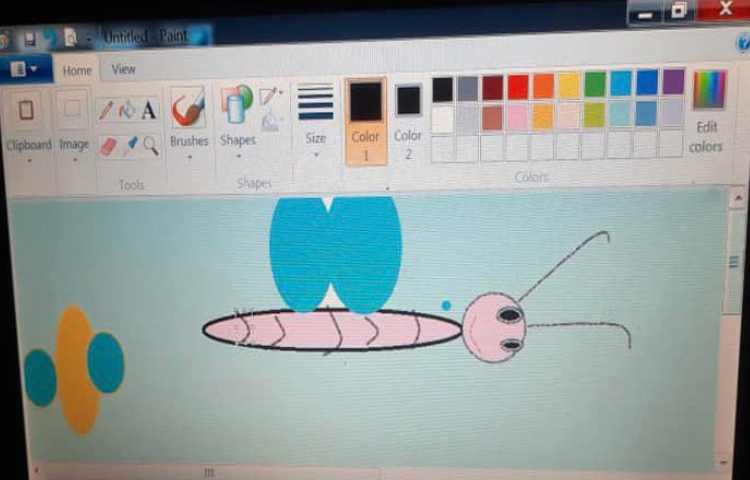Pick the indigo blue color swatch
Viewport: 750px width, 480px height.
(x=647, y=82)
